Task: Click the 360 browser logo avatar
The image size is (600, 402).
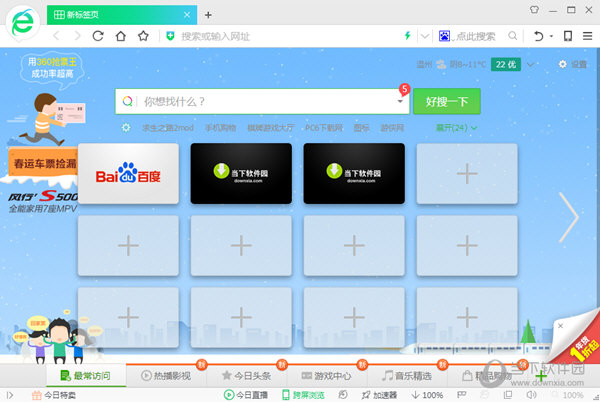Action: point(23,22)
